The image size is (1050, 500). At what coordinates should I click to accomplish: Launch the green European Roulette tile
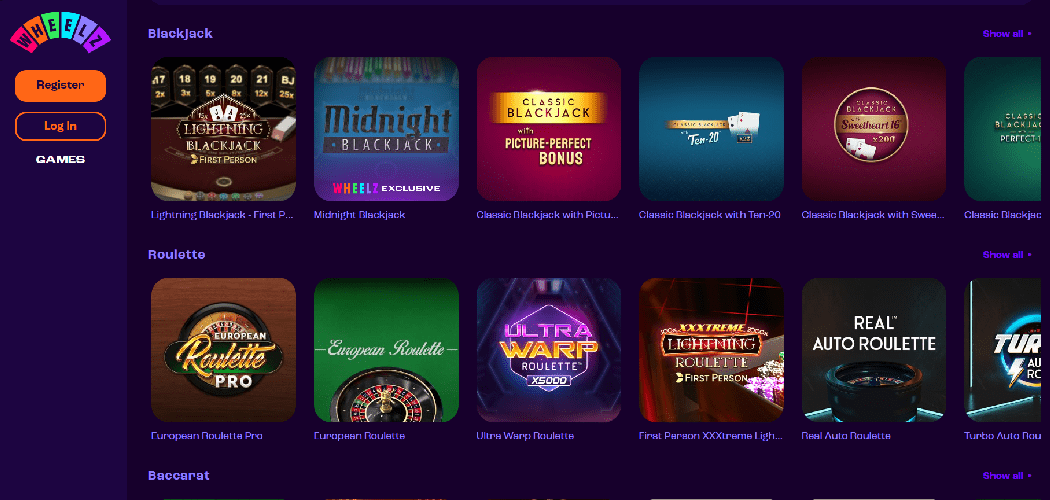pyautogui.click(x=386, y=350)
